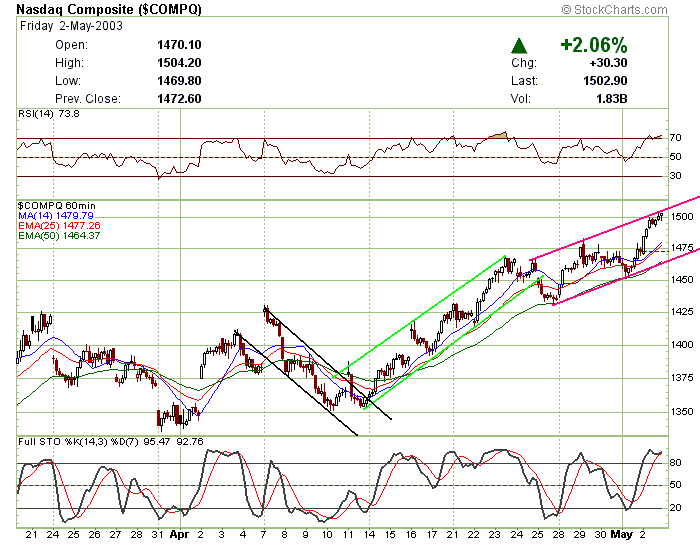Click the 1375 price axis label

pyautogui.click(x=682, y=378)
